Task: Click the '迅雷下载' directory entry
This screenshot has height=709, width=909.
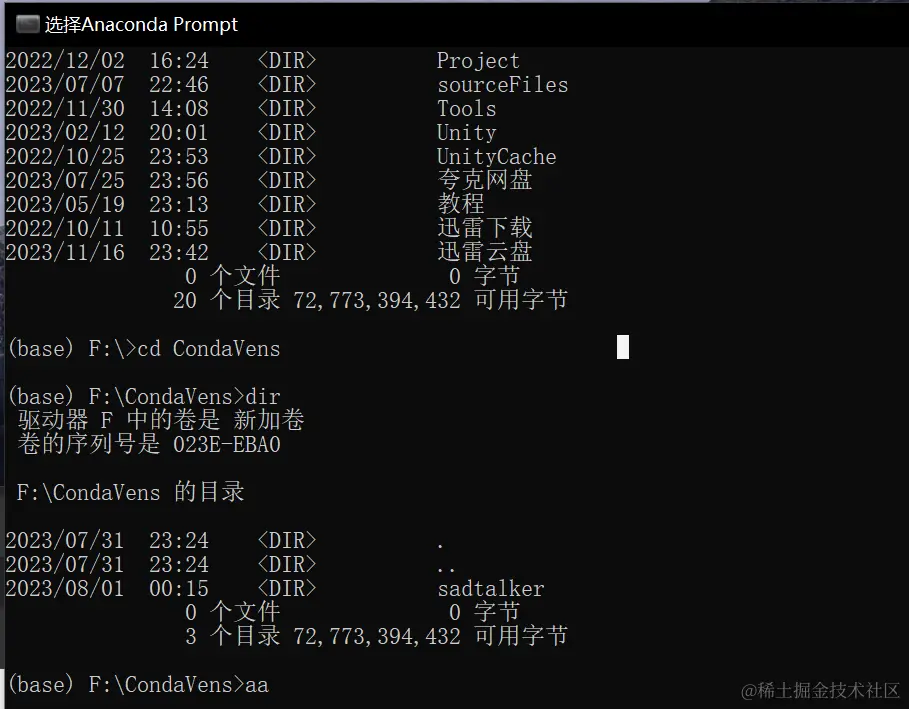Action: (485, 228)
